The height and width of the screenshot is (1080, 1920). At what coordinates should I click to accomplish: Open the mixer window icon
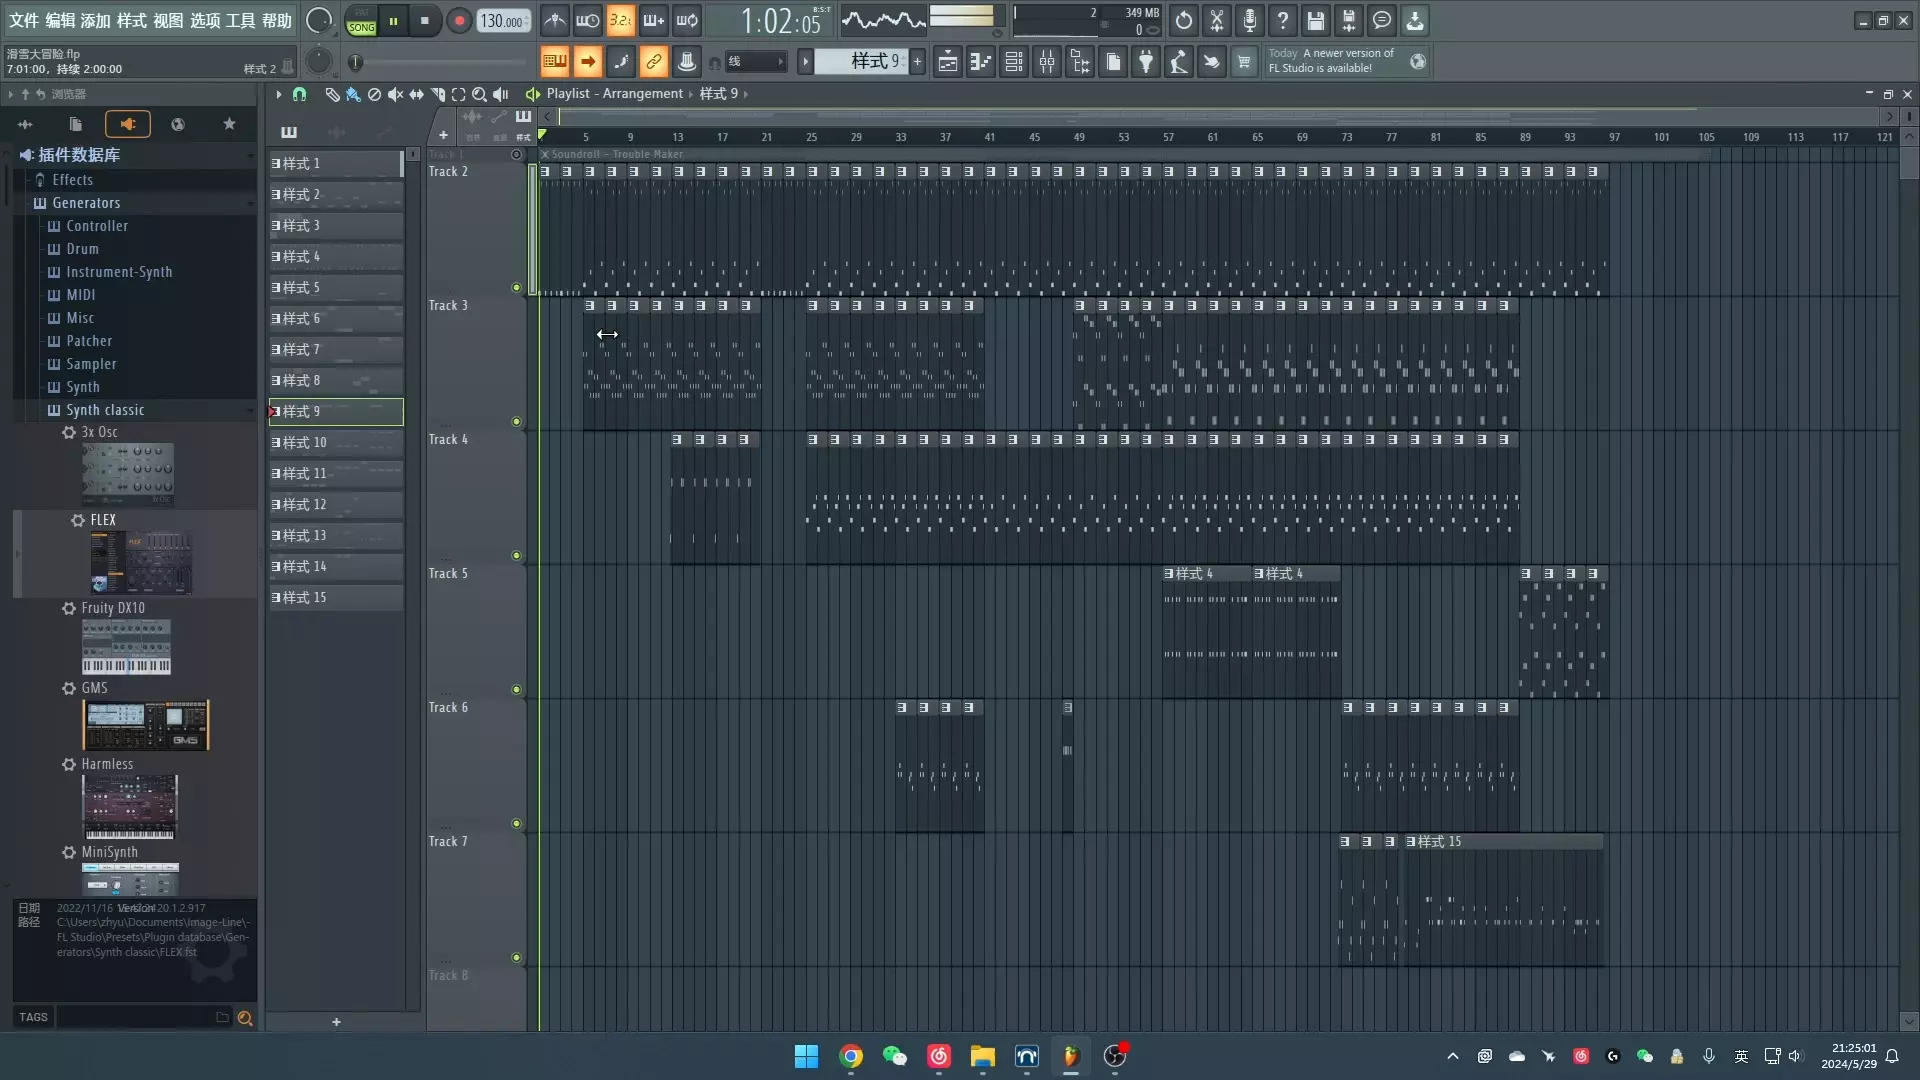(x=1047, y=62)
